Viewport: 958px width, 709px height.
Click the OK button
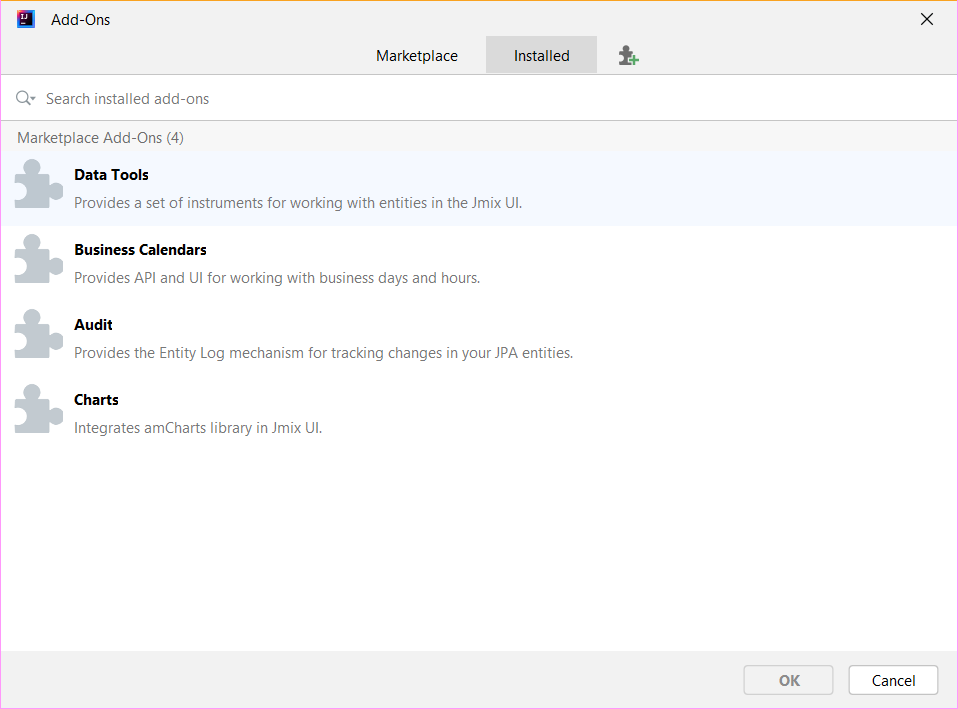click(x=788, y=680)
